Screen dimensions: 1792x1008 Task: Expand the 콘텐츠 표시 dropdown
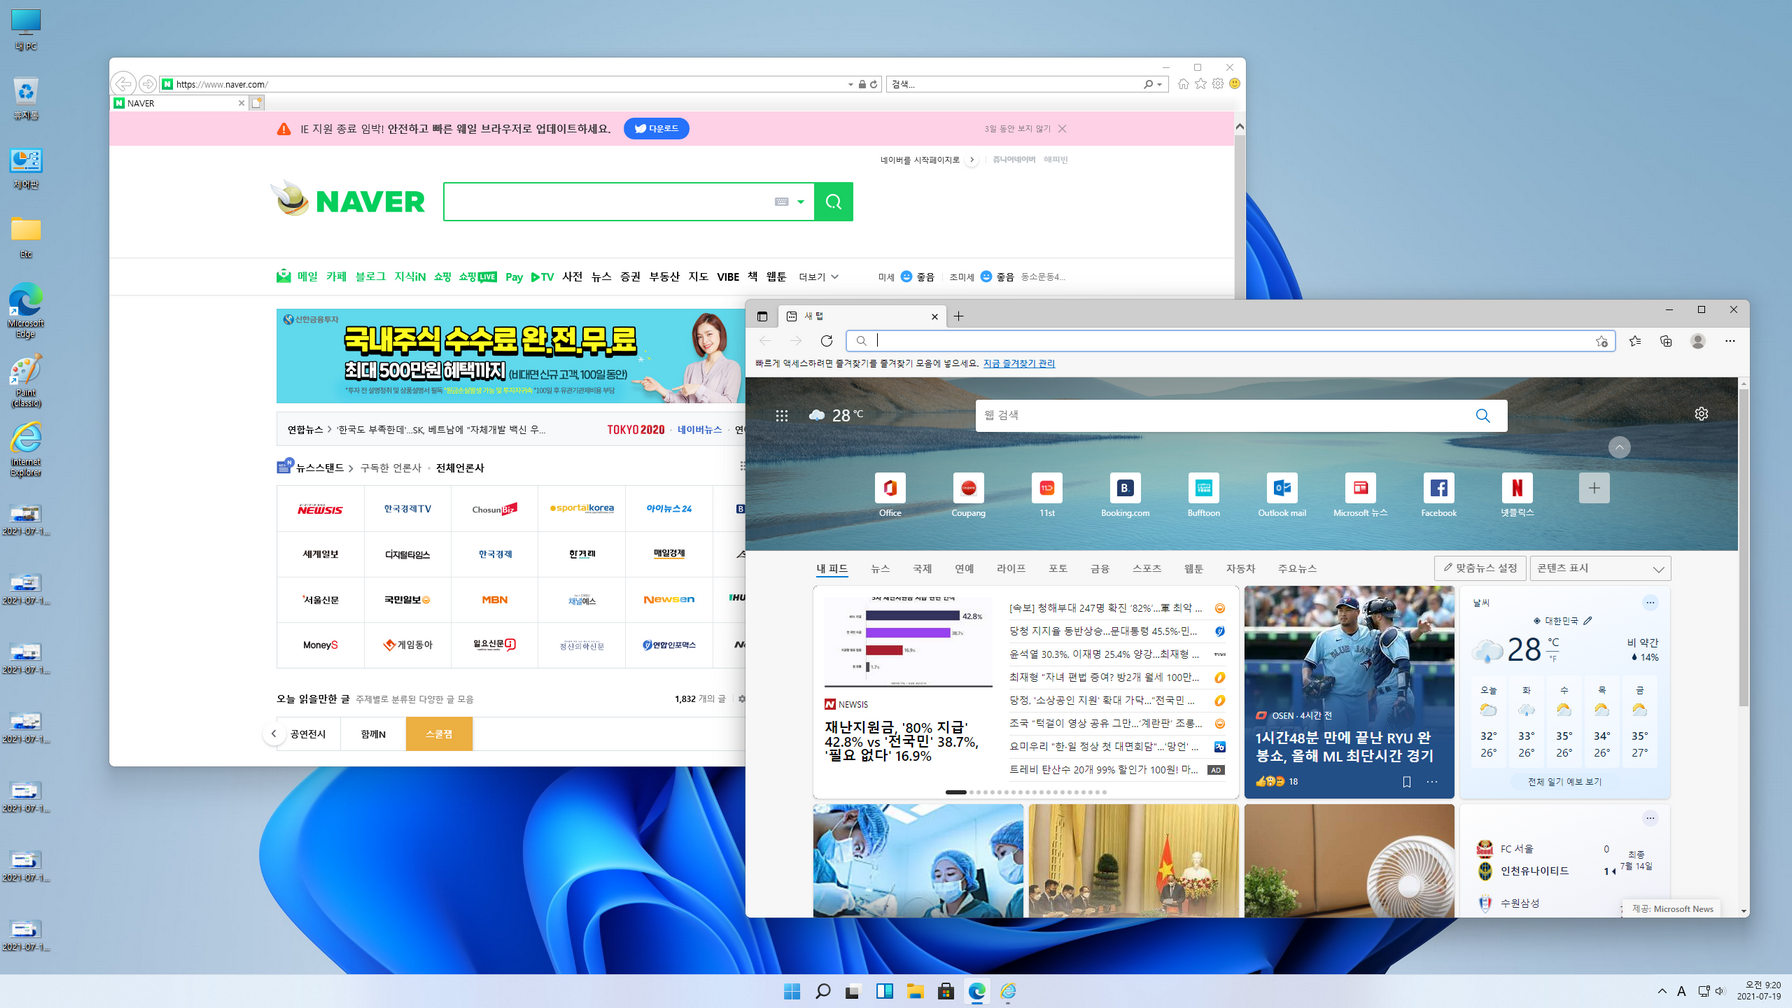tap(1600, 568)
